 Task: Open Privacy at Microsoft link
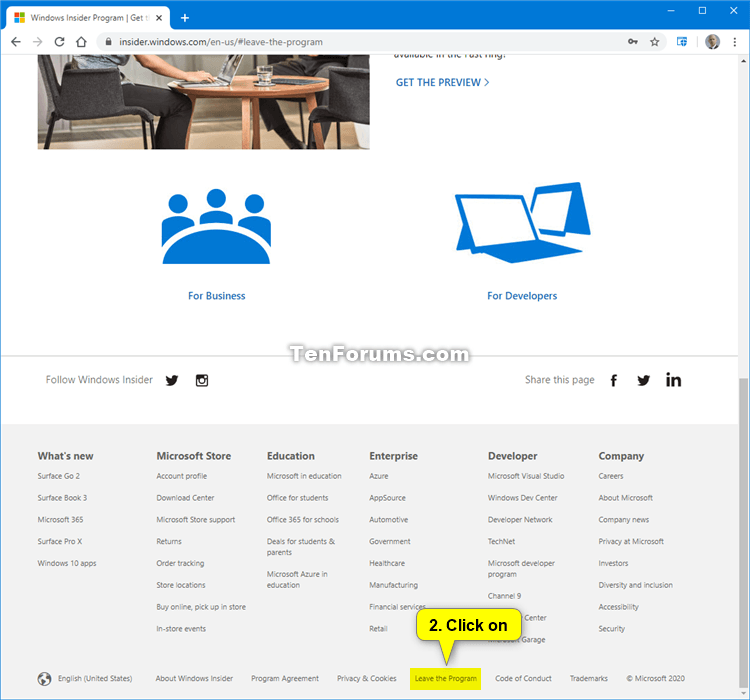[631, 541]
